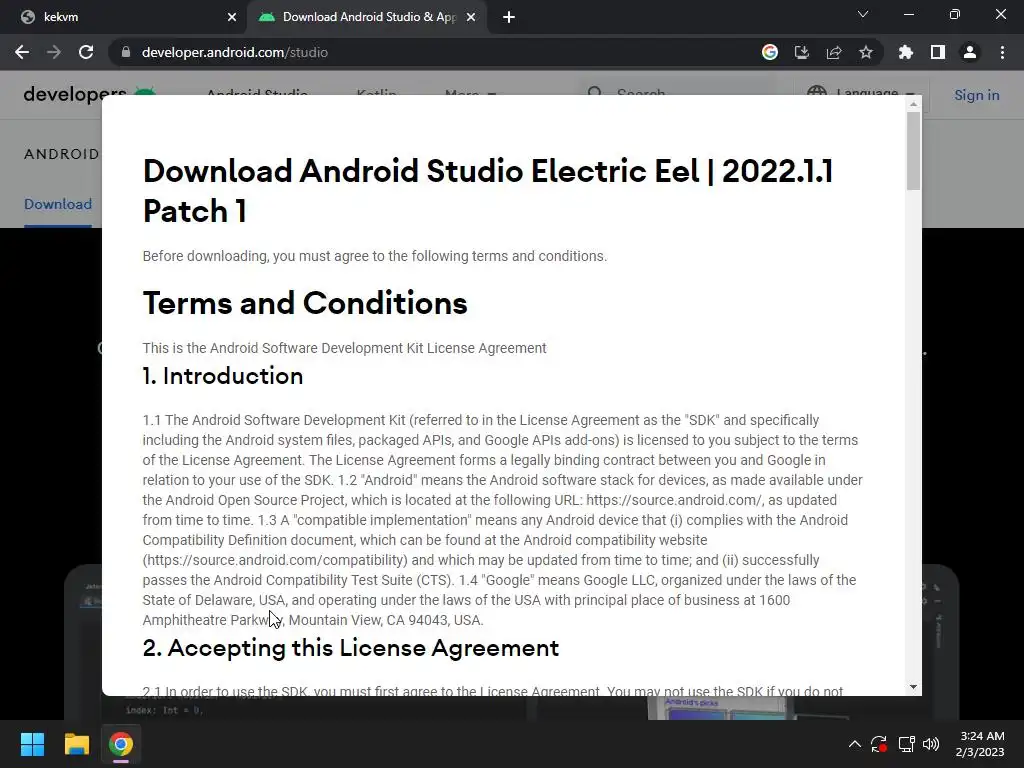Click the sync tray icon with red dot
The height and width of the screenshot is (768, 1024).
pyautogui.click(x=879, y=744)
